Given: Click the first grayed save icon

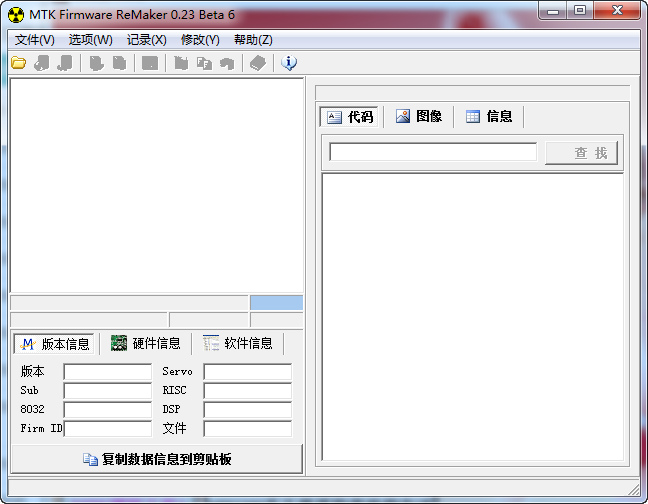Looking at the screenshot, I should click(x=41, y=63).
